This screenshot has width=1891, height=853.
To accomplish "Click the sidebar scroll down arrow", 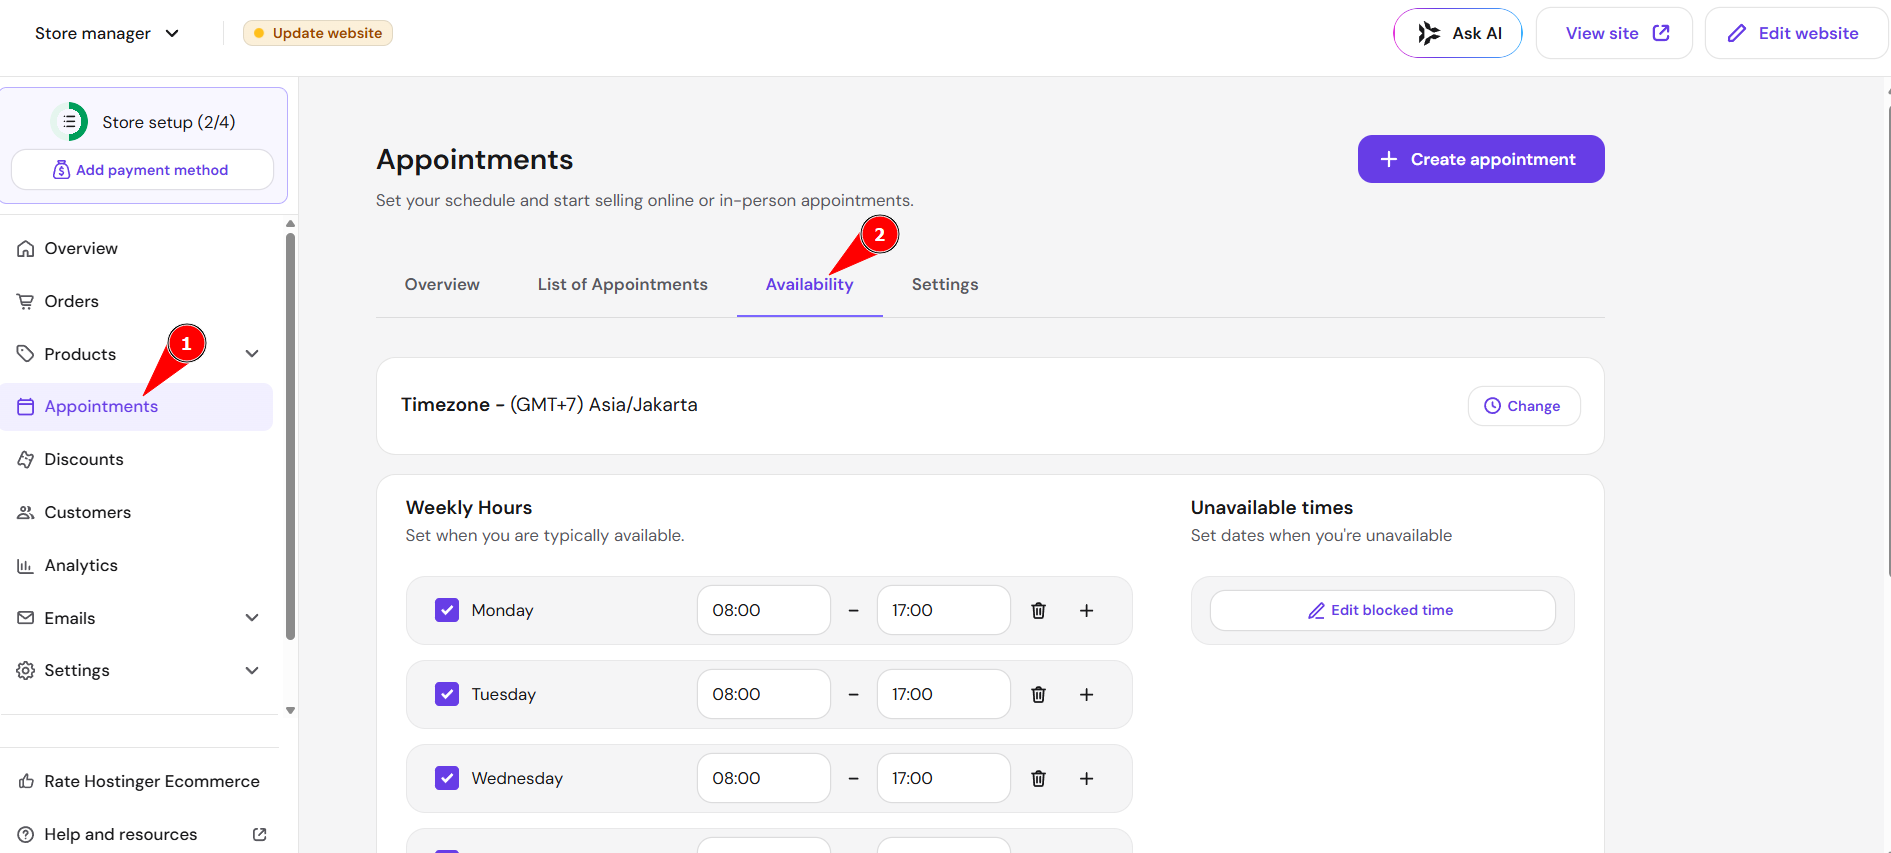I will pyautogui.click(x=290, y=711).
